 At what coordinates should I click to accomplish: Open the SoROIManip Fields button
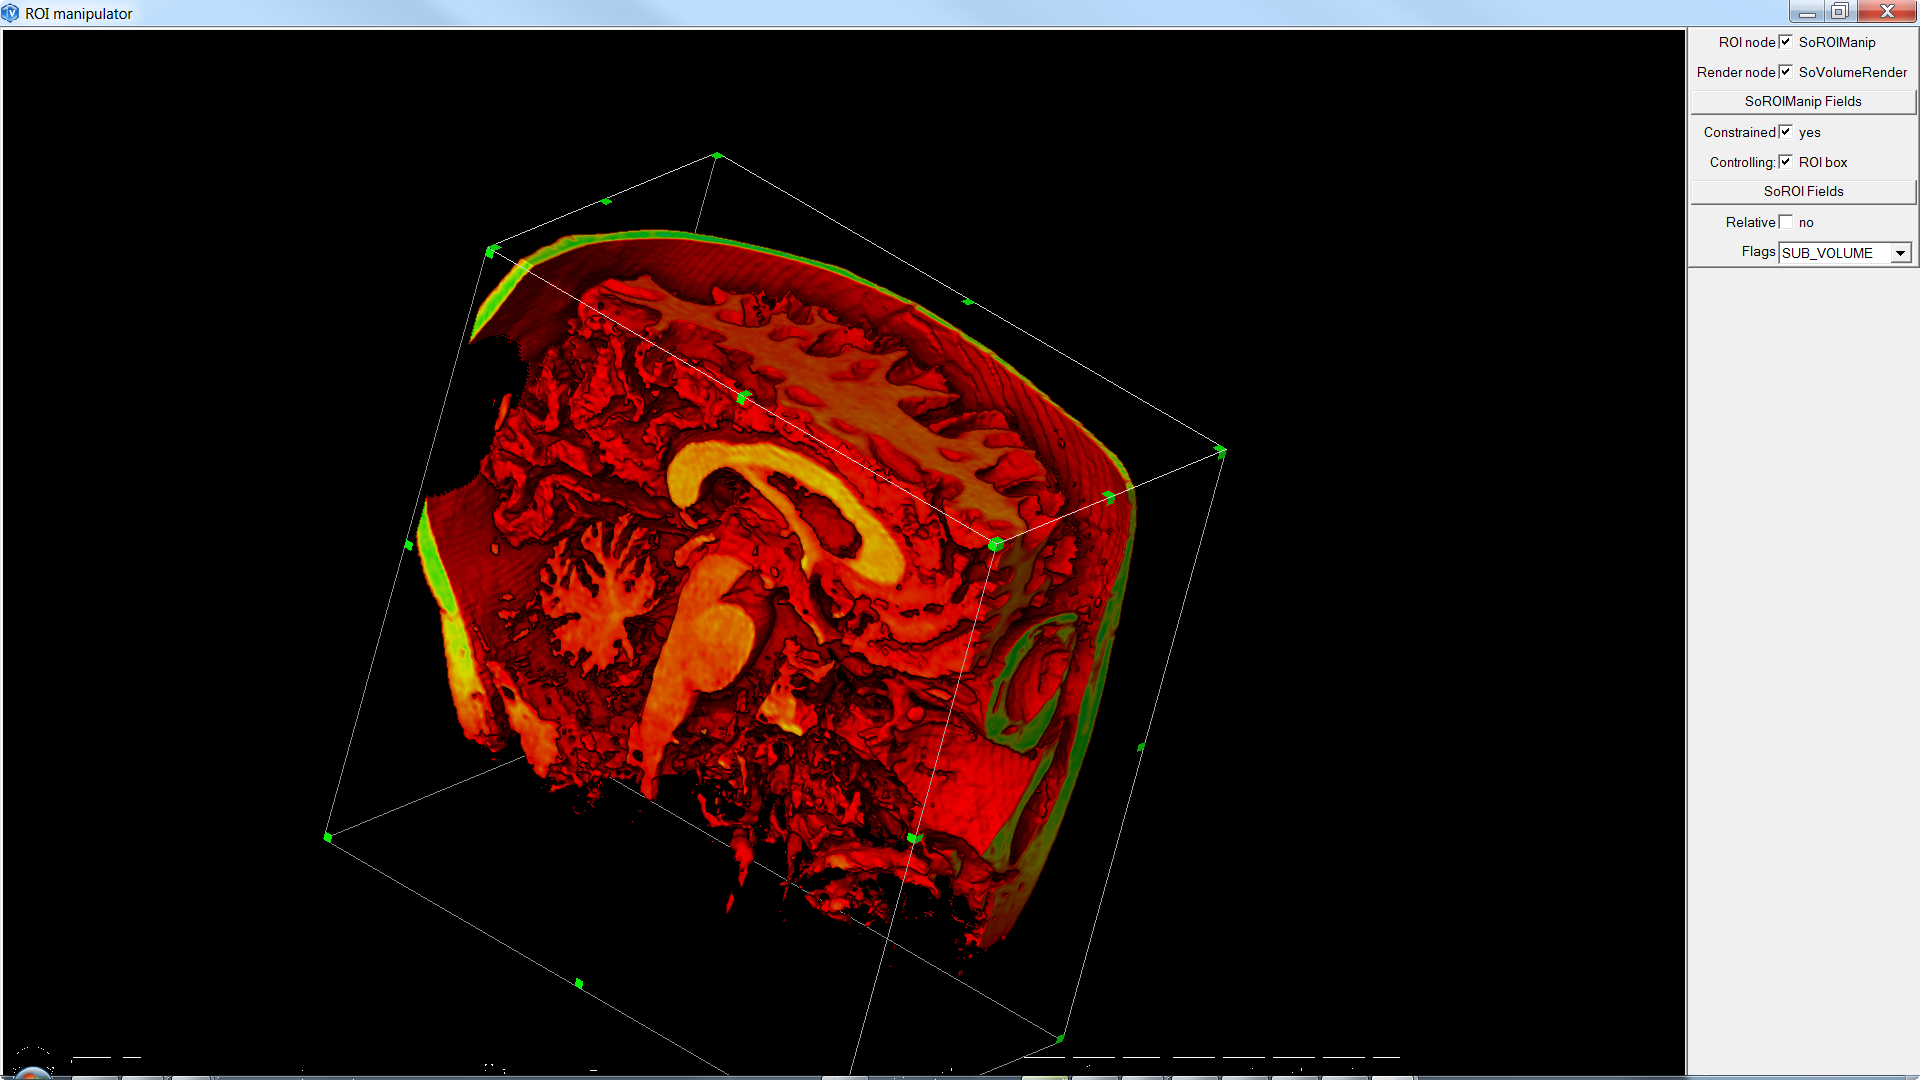coord(1802,102)
